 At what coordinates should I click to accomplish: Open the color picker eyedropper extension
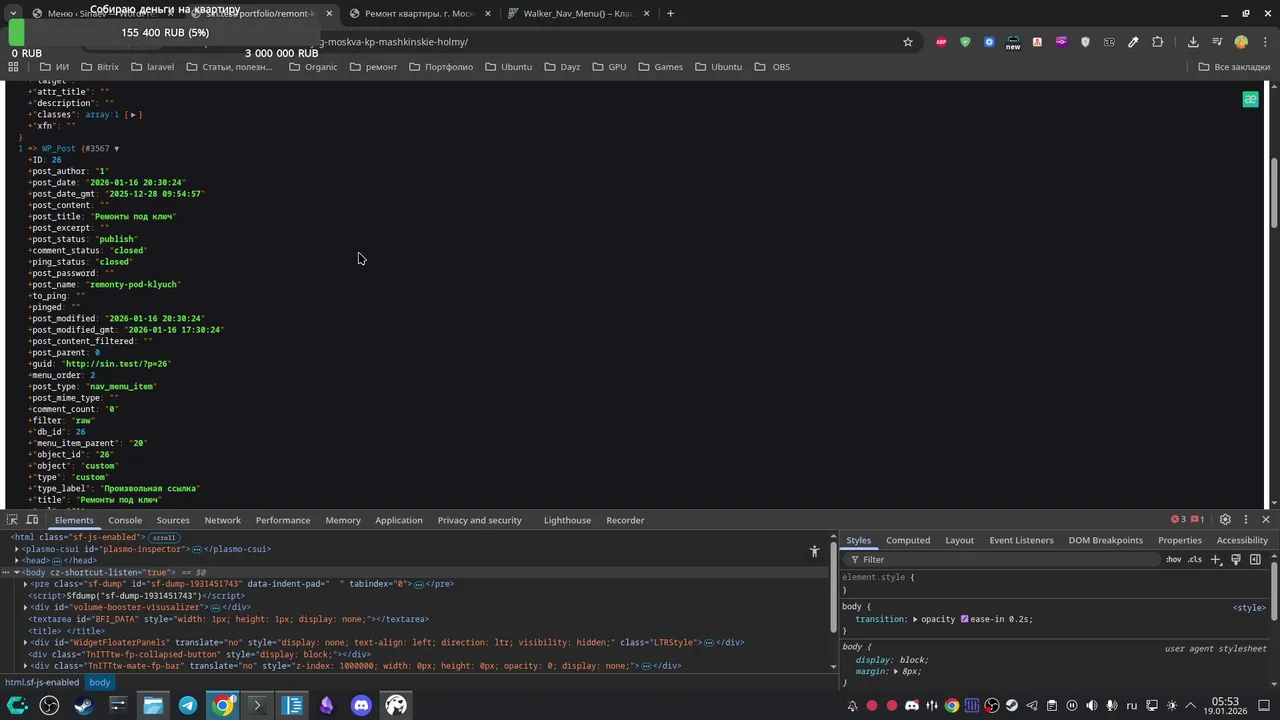[x=1133, y=42]
